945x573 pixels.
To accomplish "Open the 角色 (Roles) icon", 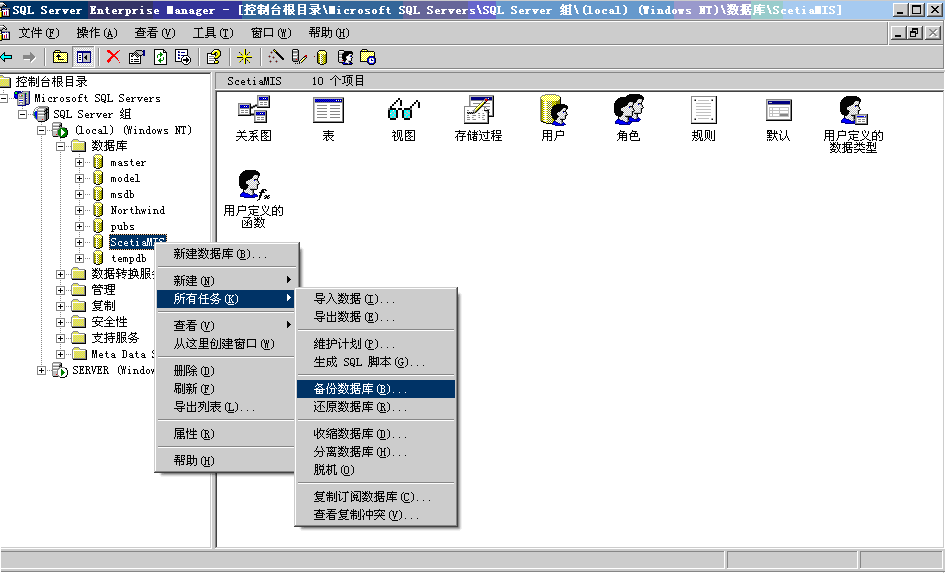I will coord(628,111).
